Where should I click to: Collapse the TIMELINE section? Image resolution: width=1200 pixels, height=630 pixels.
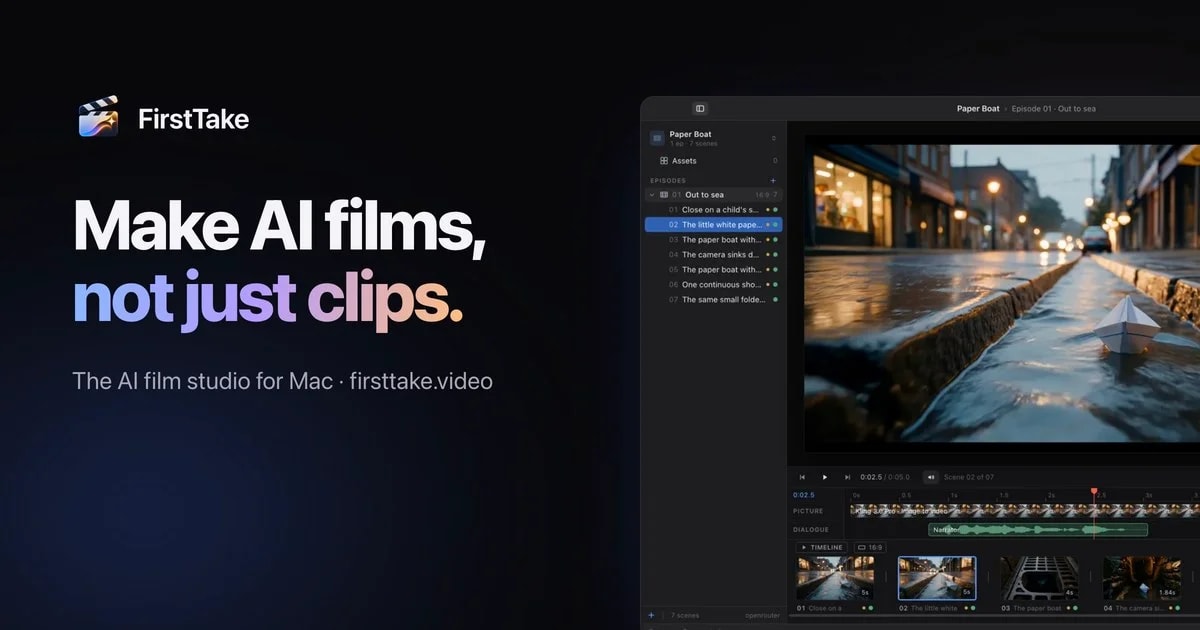tap(822, 548)
